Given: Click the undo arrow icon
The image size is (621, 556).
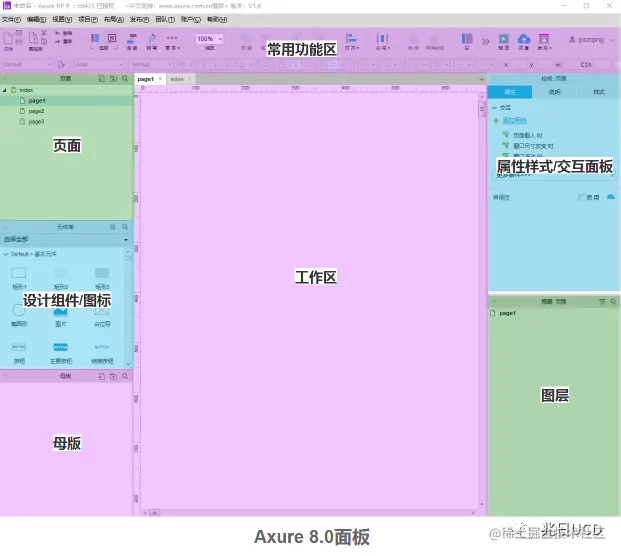Looking at the screenshot, I should pos(58,33).
